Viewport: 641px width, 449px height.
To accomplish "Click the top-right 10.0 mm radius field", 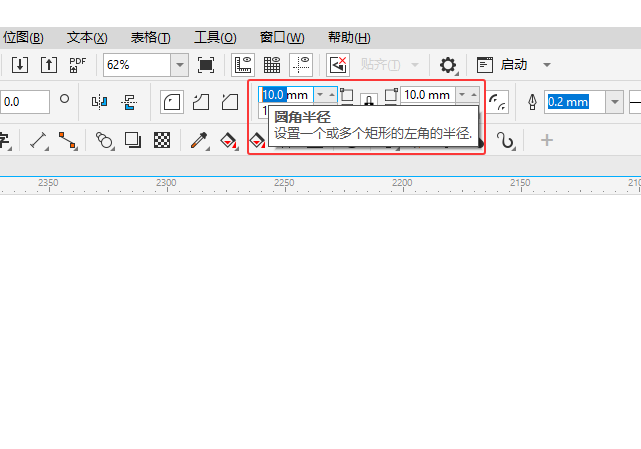I will 428,94.
